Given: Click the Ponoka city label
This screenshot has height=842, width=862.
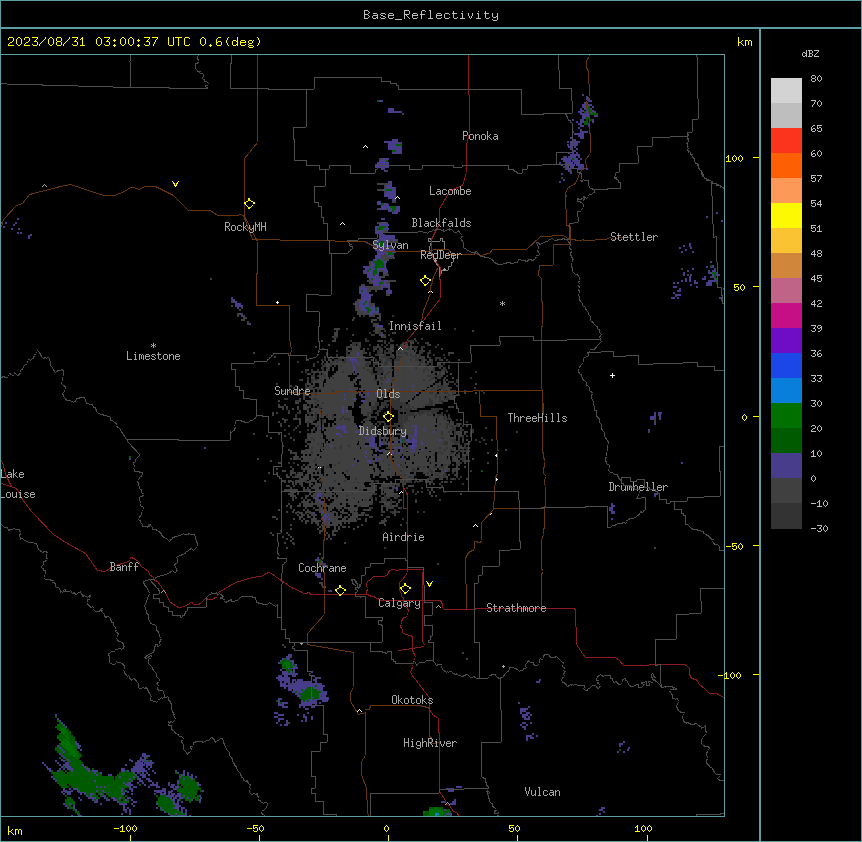Looking at the screenshot, I should (480, 136).
